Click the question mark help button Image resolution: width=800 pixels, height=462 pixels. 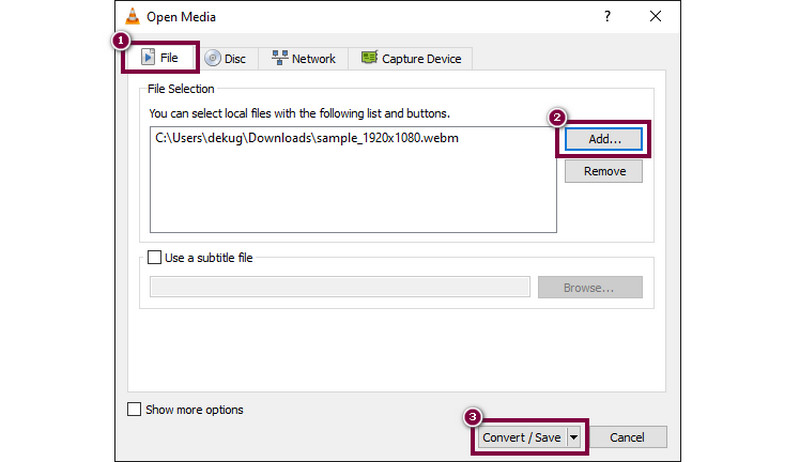607,16
